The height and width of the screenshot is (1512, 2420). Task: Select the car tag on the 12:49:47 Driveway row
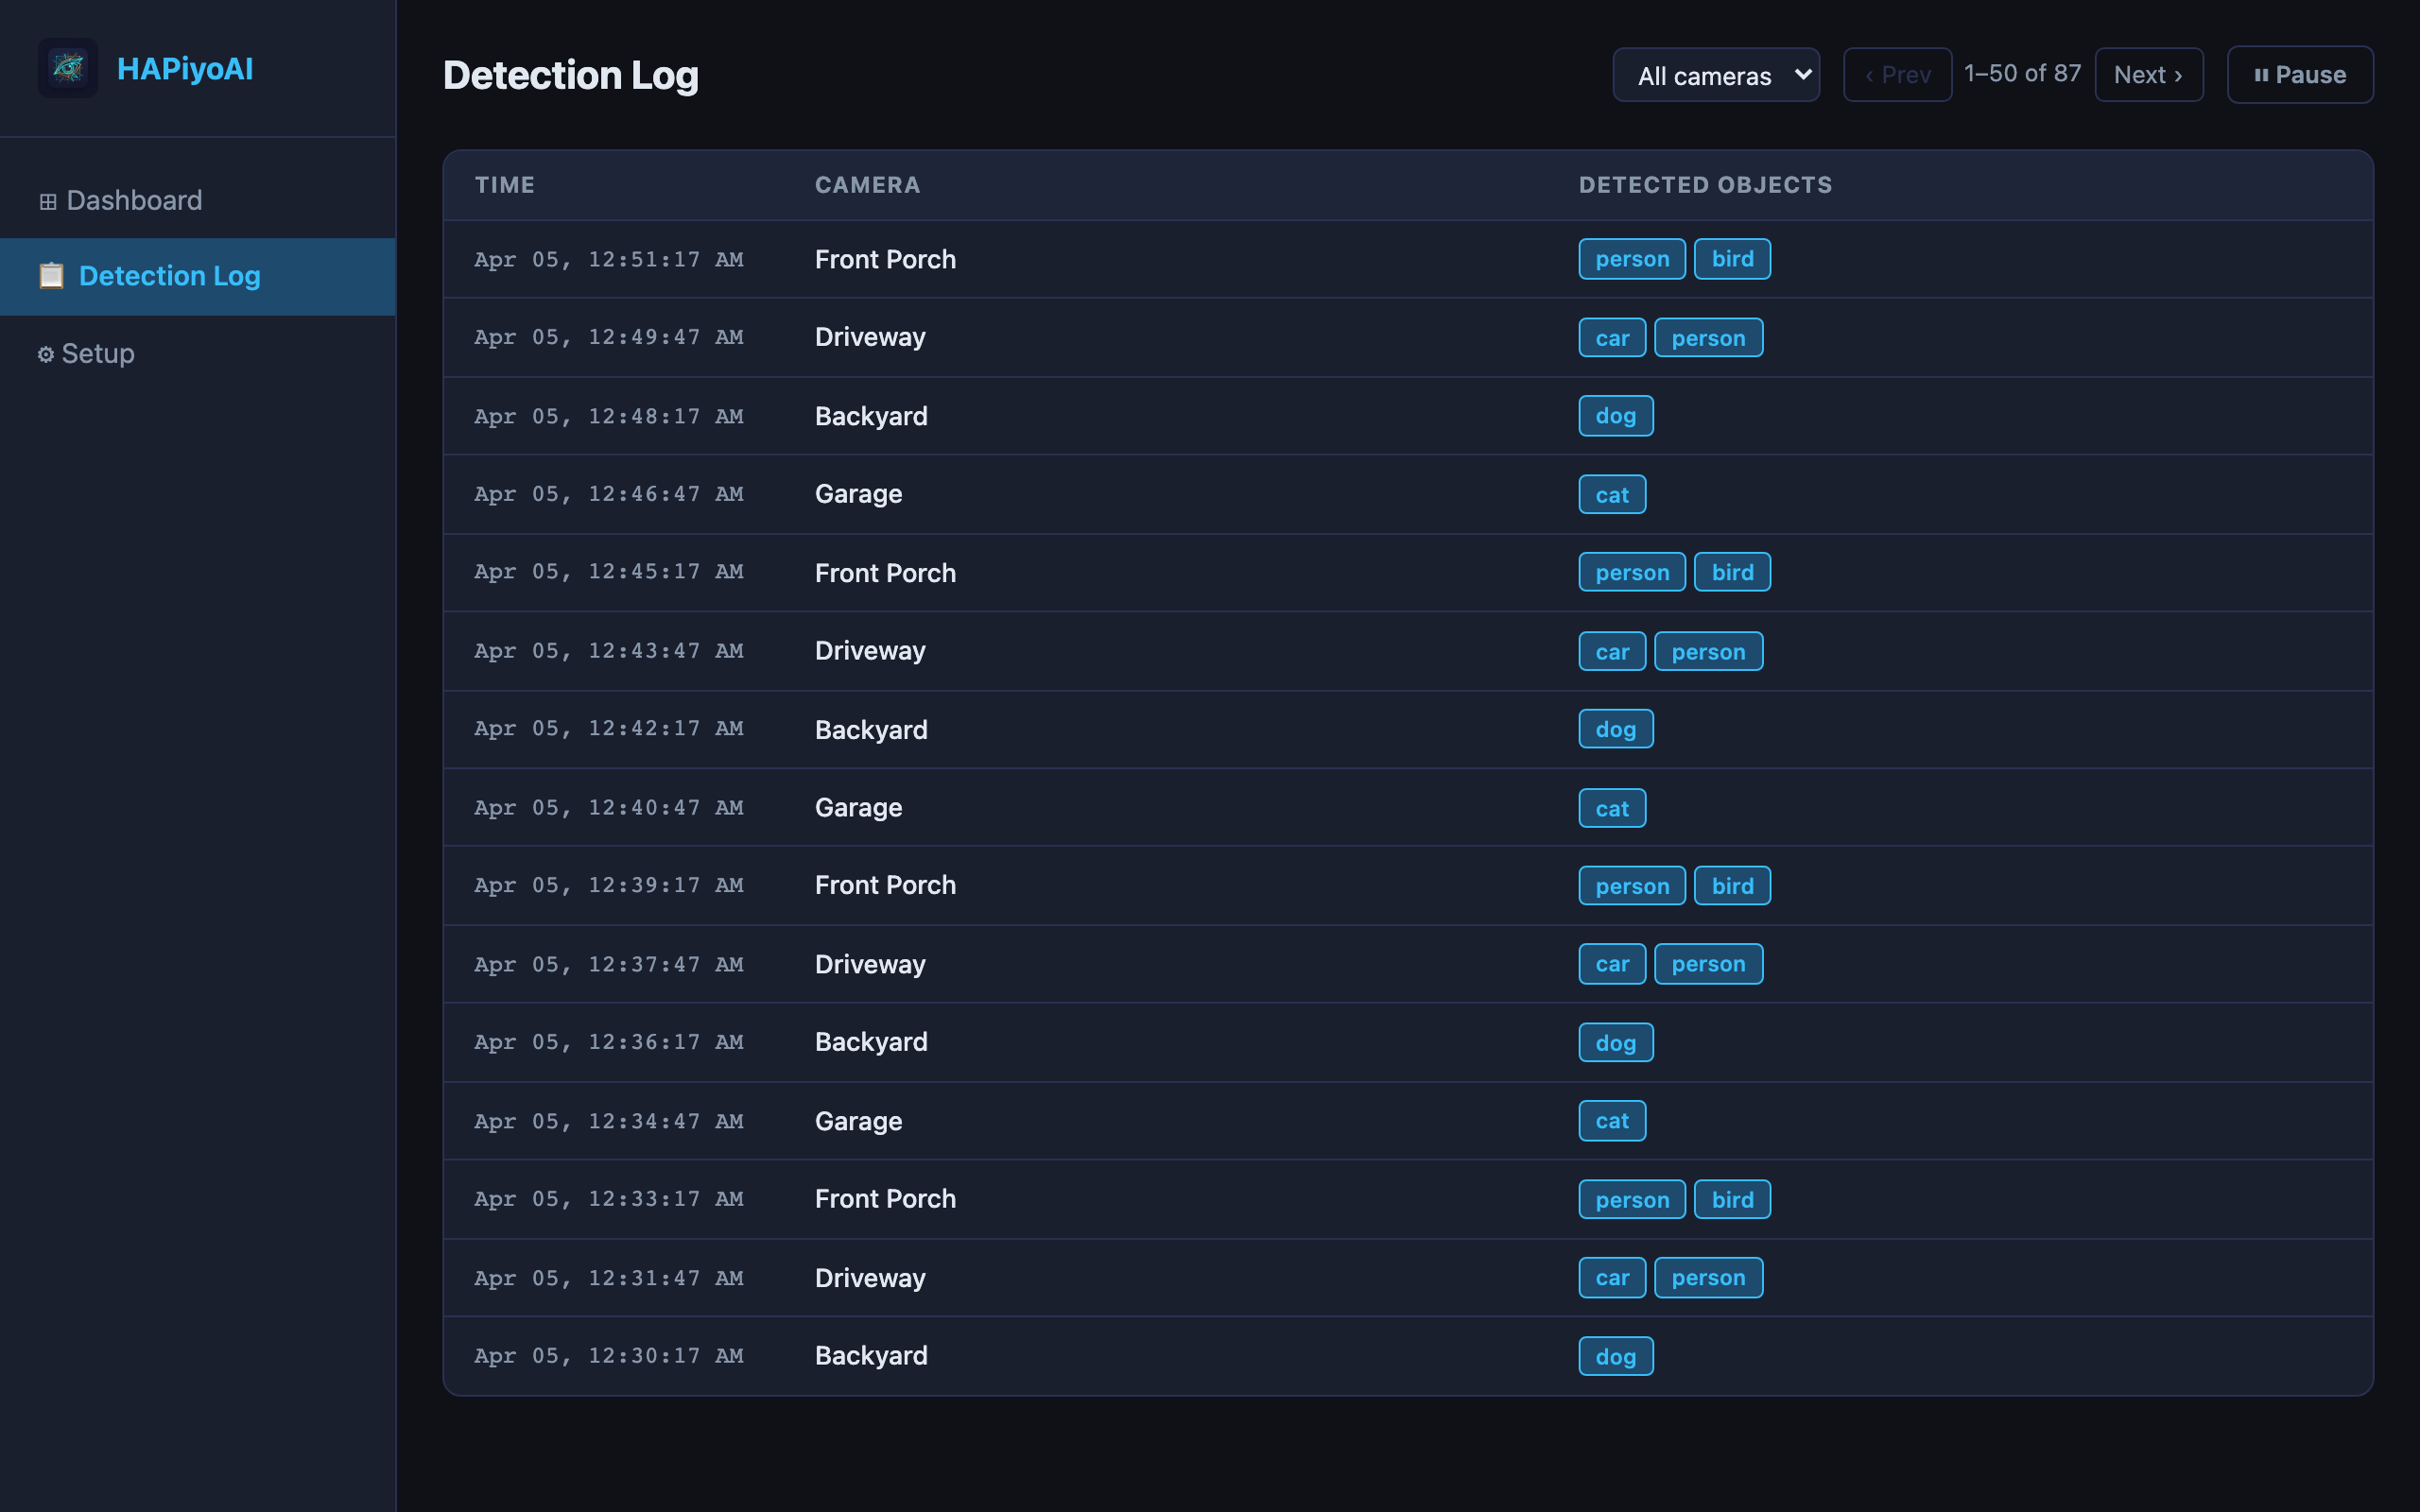point(1611,337)
